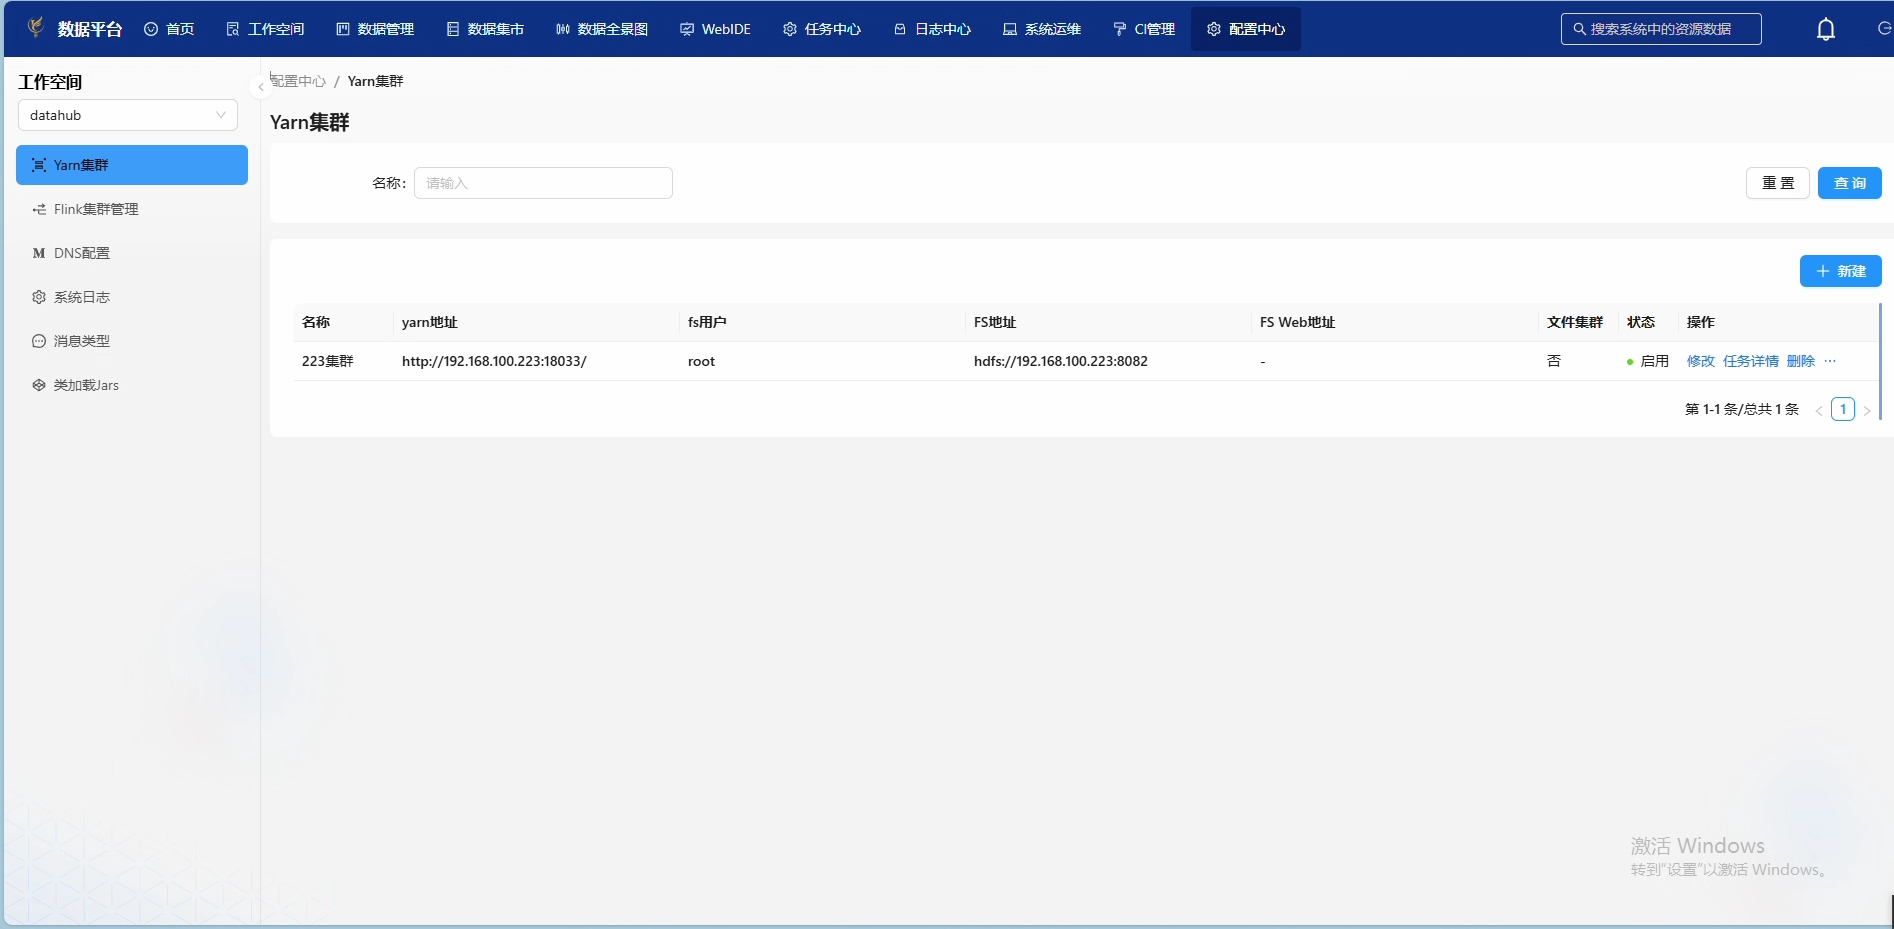Open the notifications bell icon

[x=1826, y=30]
